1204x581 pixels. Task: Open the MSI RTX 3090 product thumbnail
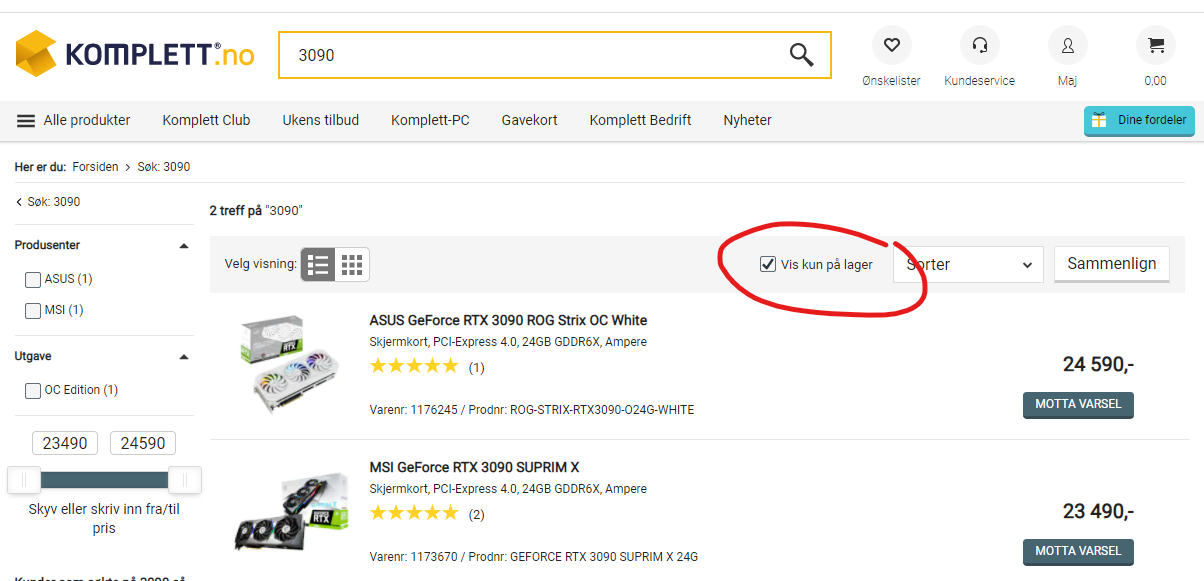point(291,513)
